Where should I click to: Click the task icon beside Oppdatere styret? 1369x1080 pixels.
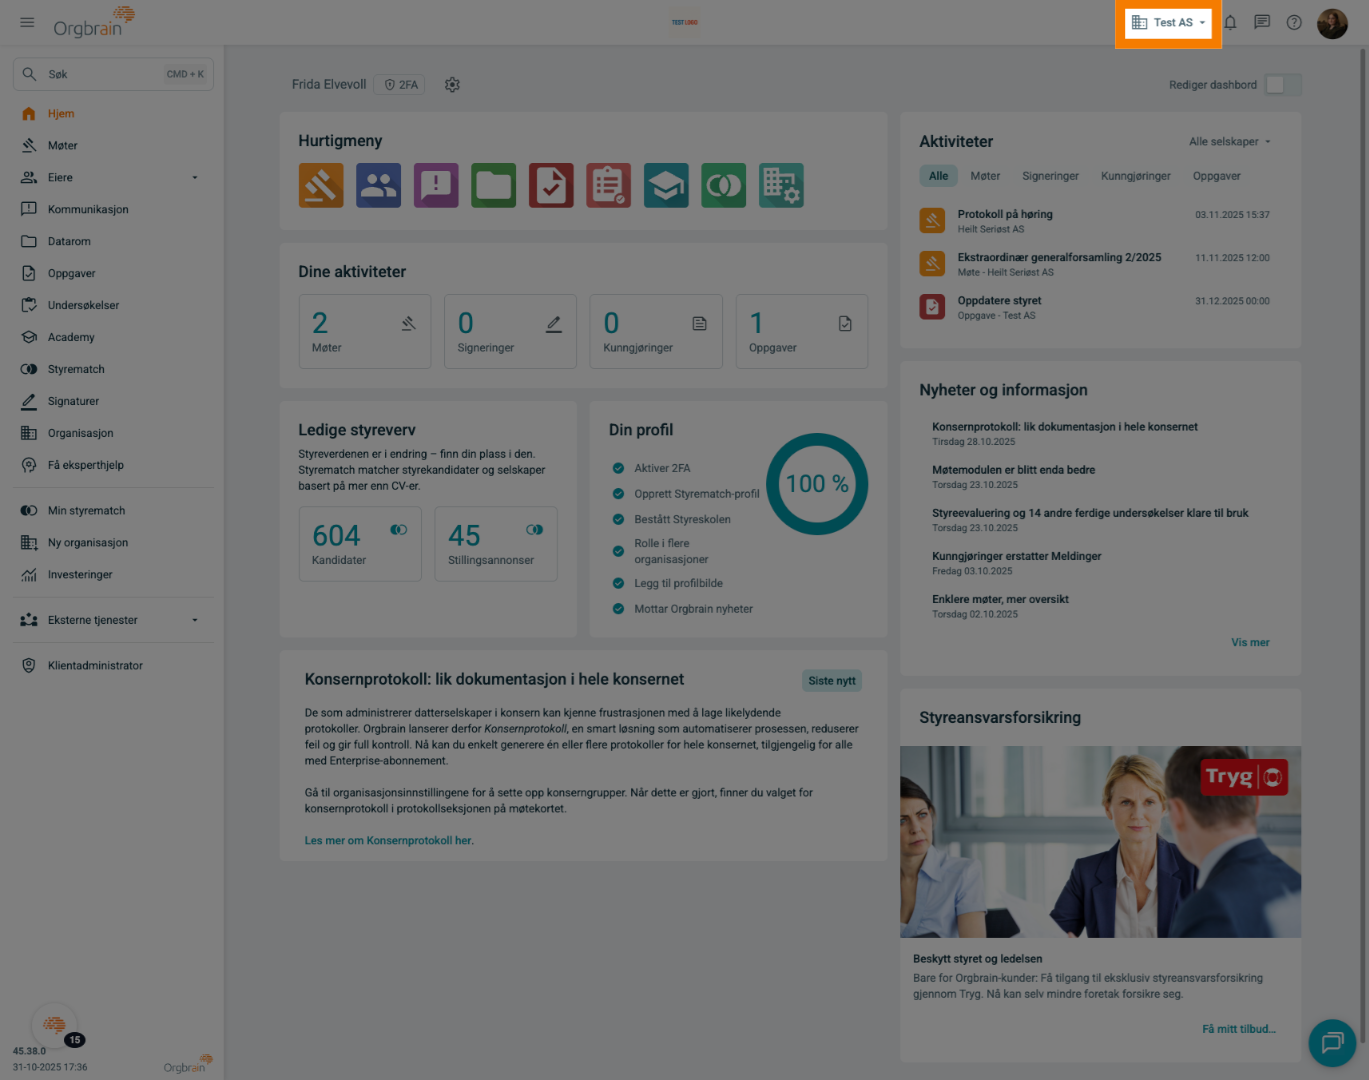(932, 306)
